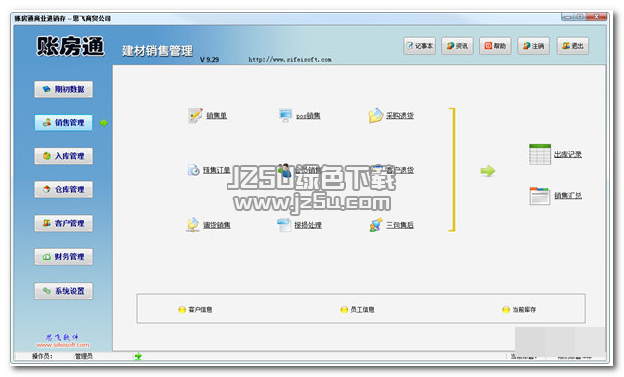624x377 pixels.
Task: Click the 建材销售管理 title text
Action: pyautogui.click(x=158, y=51)
